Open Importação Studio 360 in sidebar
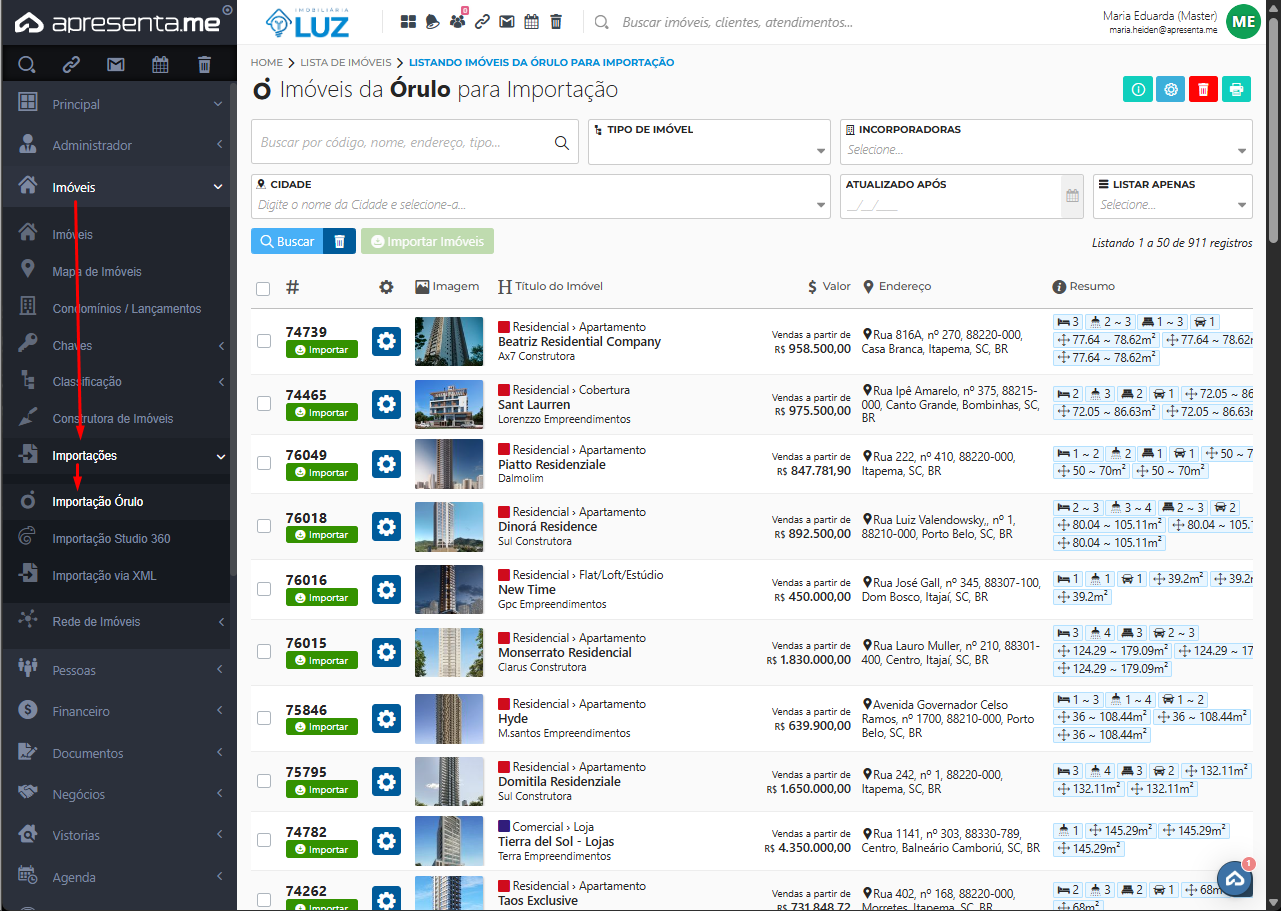 [111, 539]
